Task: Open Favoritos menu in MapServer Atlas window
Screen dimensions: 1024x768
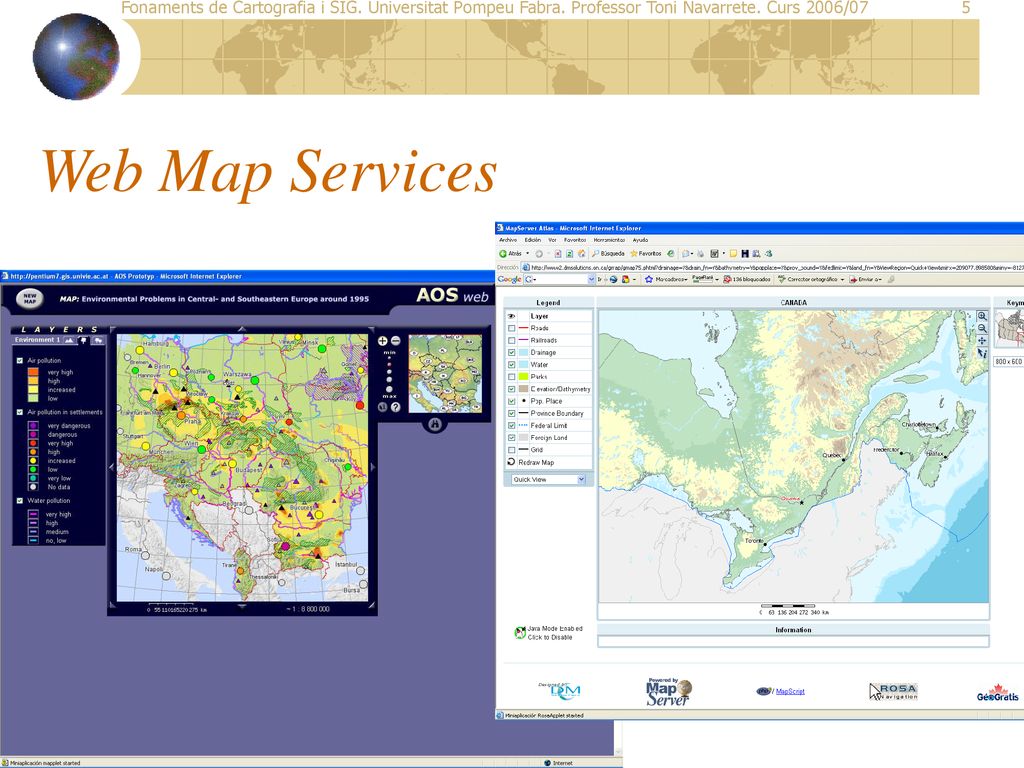Action: tap(575, 240)
